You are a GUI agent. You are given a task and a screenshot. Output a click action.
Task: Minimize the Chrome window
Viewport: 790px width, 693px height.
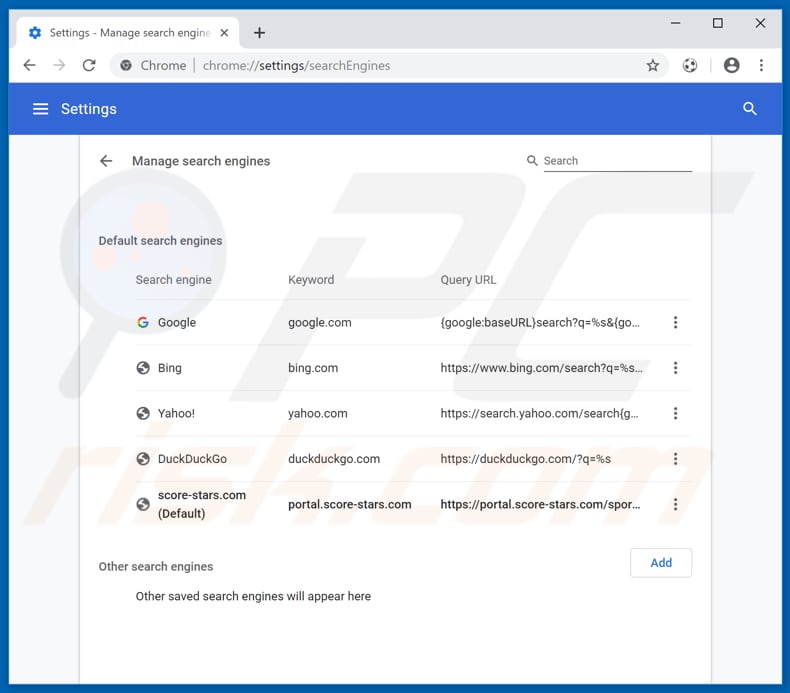(675, 23)
